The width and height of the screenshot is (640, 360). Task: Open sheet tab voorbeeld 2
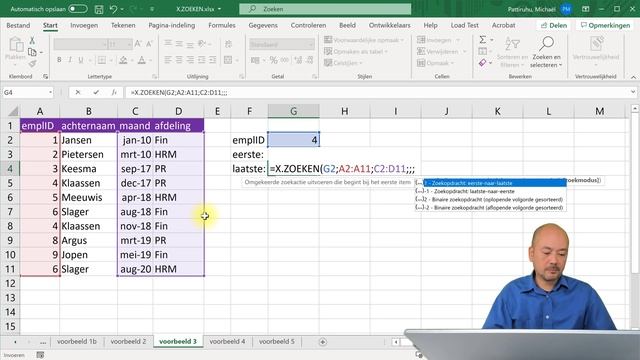click(128, 342)
